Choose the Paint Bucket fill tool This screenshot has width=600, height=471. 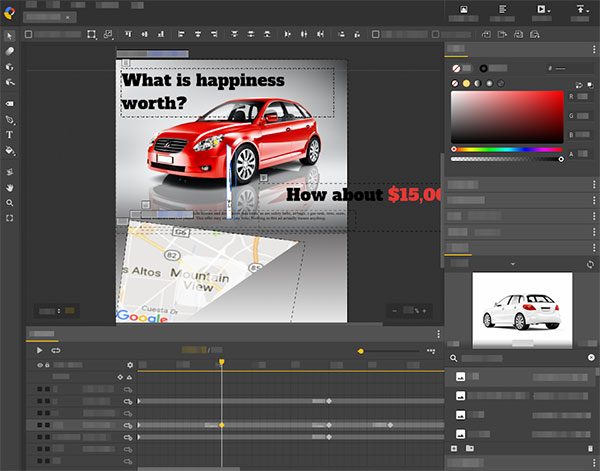(x=10, y=150)
